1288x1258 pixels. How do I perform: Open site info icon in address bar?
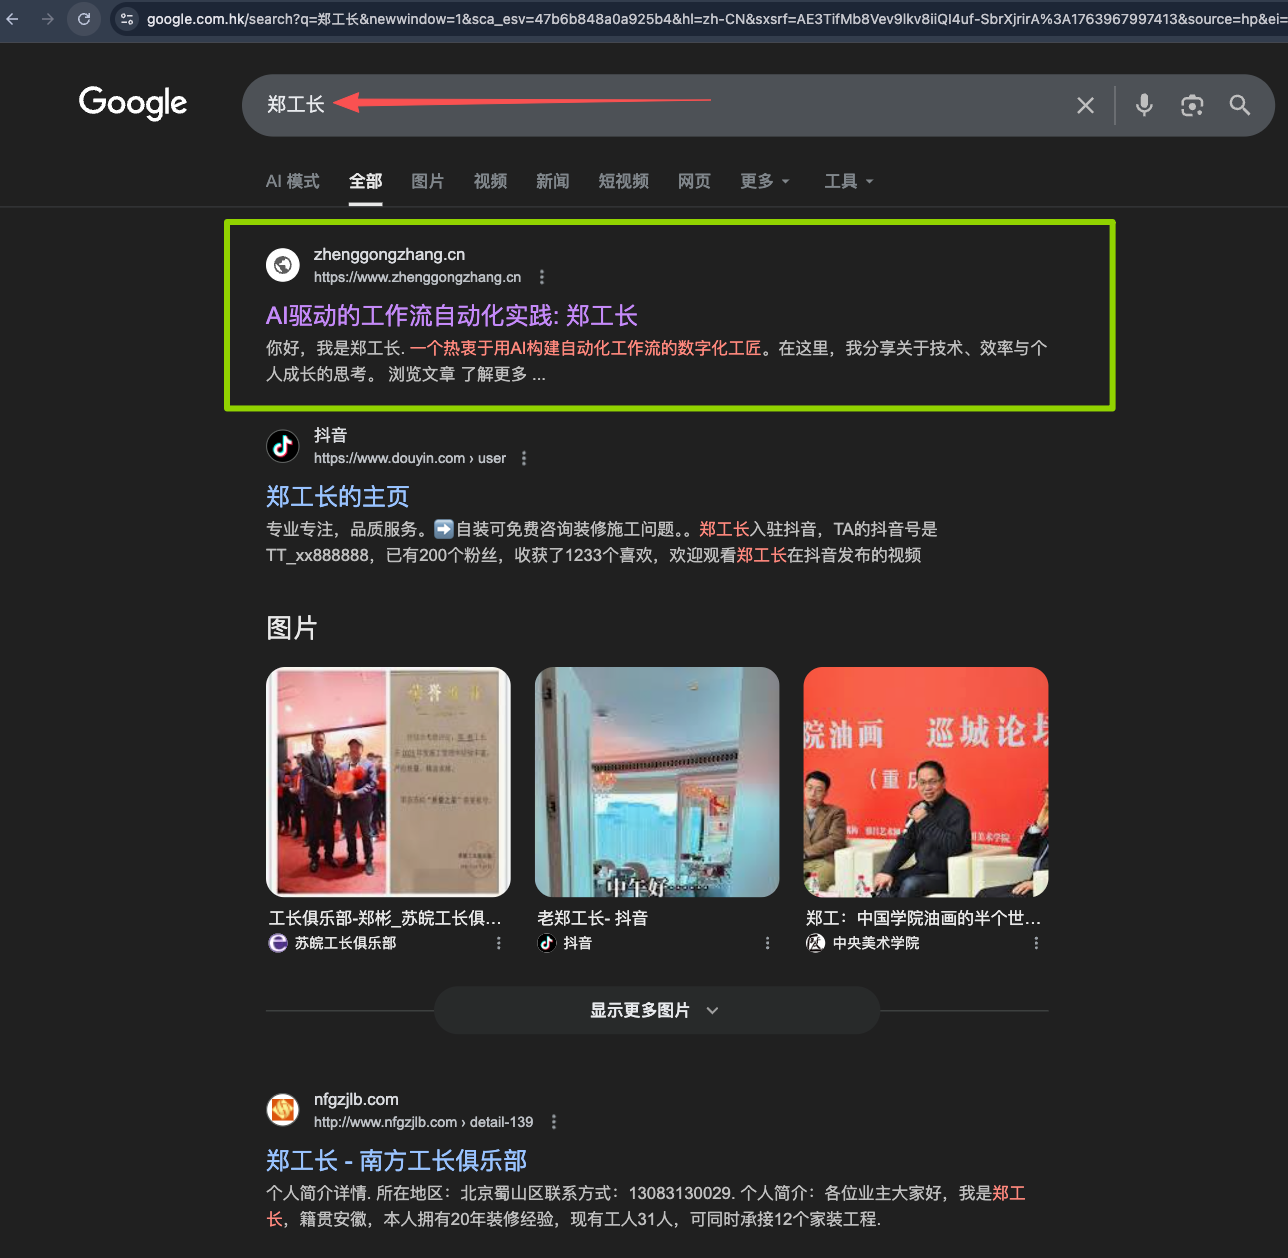(127, 18)
